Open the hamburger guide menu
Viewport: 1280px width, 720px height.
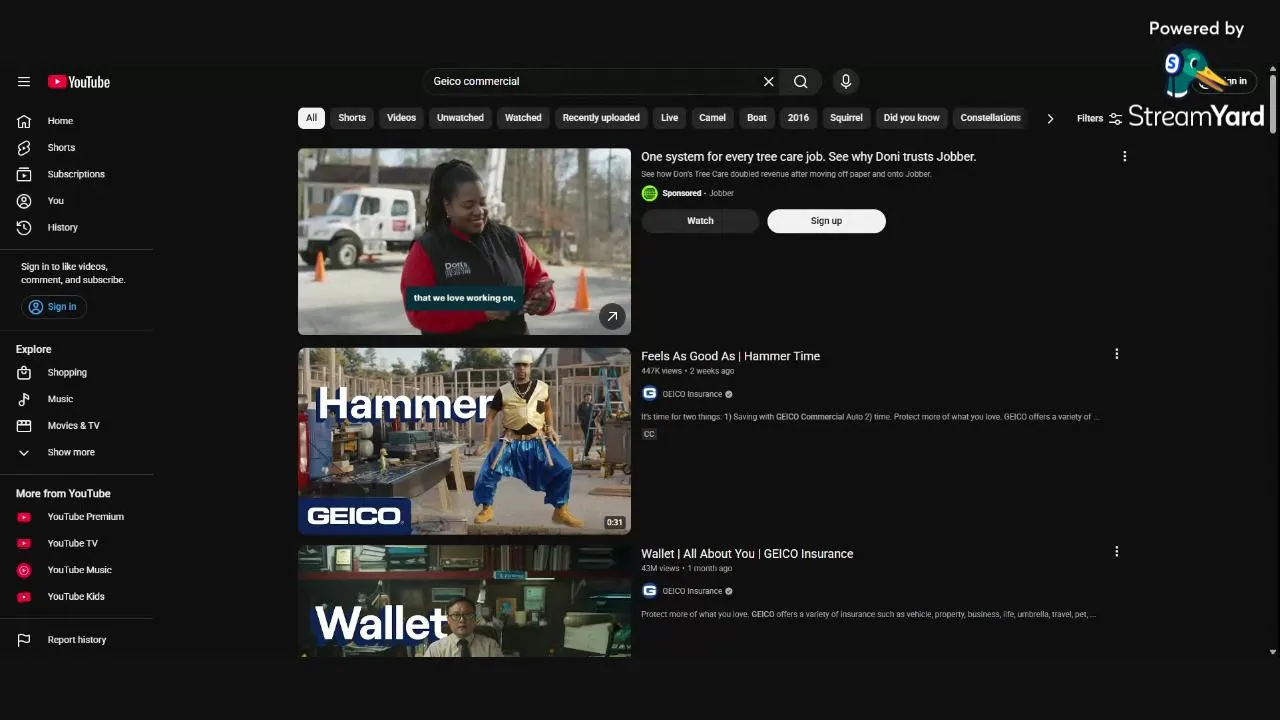[24, 82]
